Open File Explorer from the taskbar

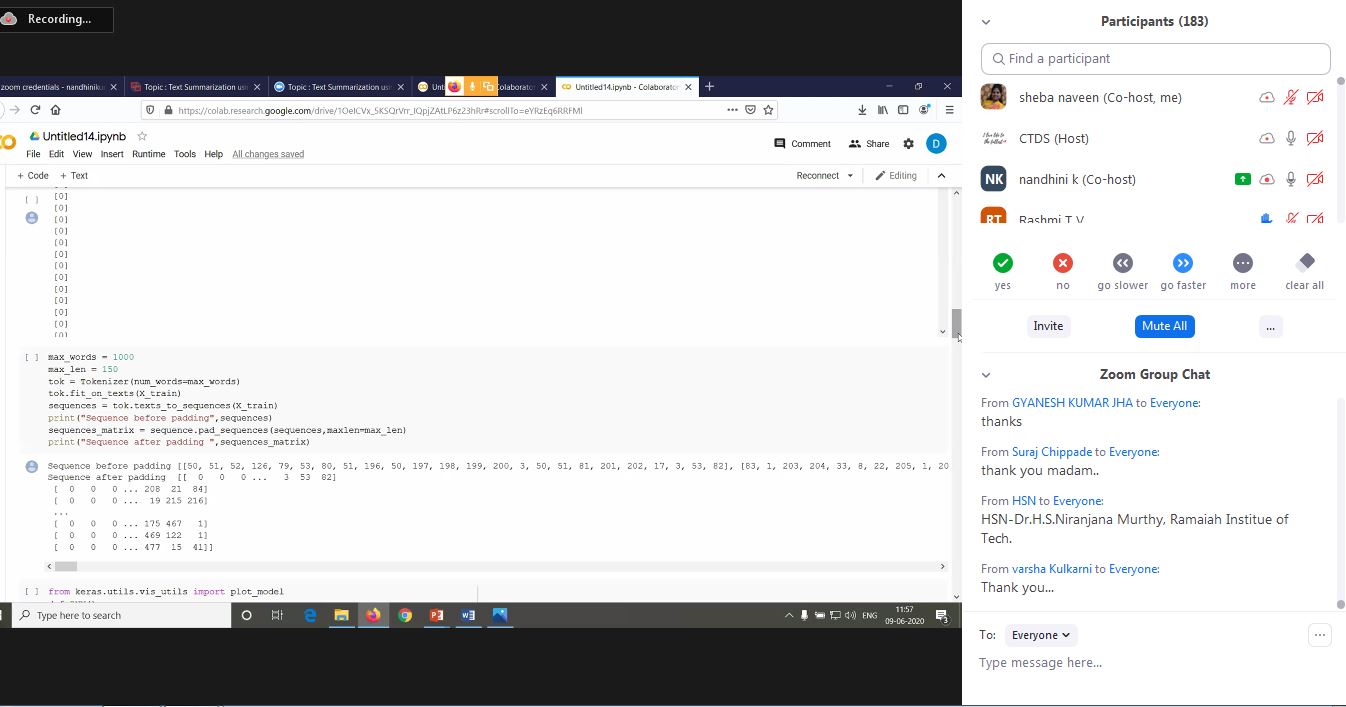[x=341, y=616]
